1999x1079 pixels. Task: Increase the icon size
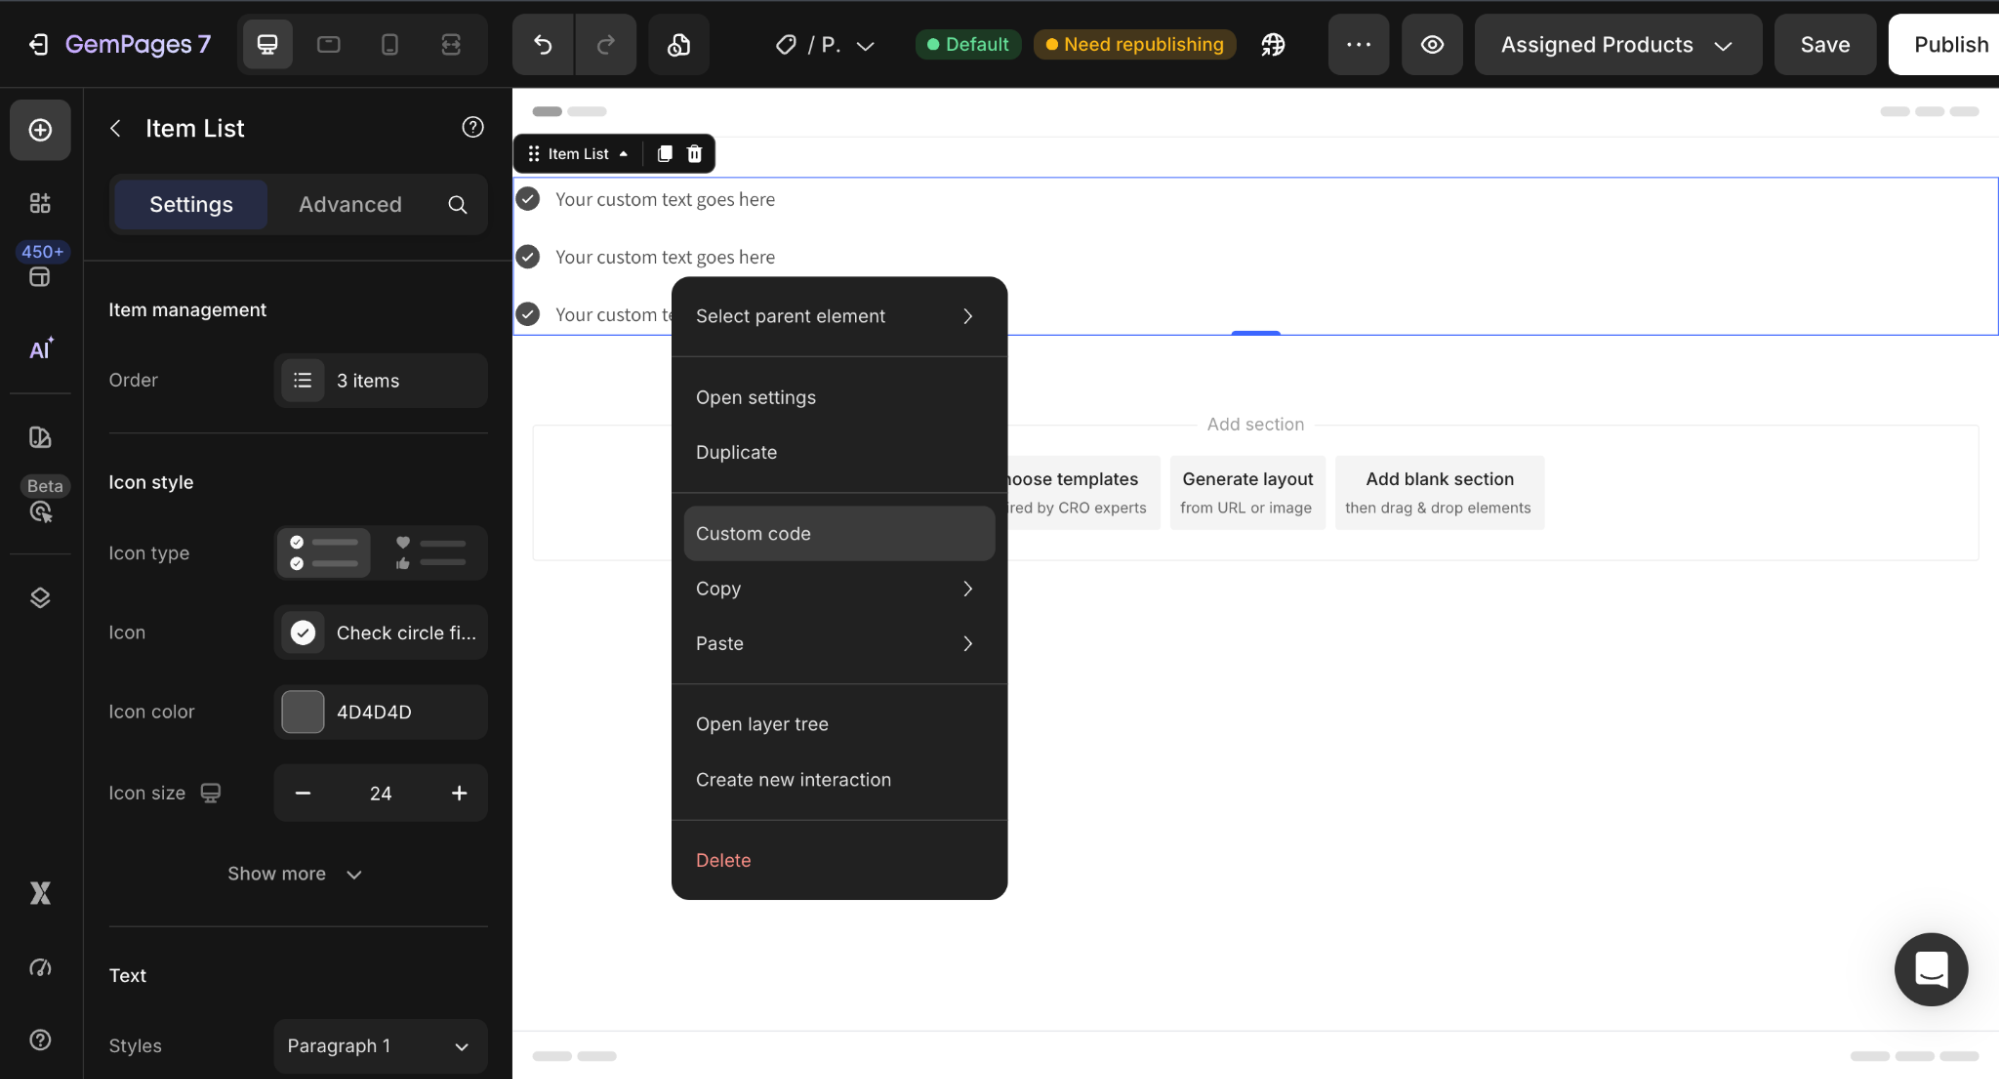point(459,793)
